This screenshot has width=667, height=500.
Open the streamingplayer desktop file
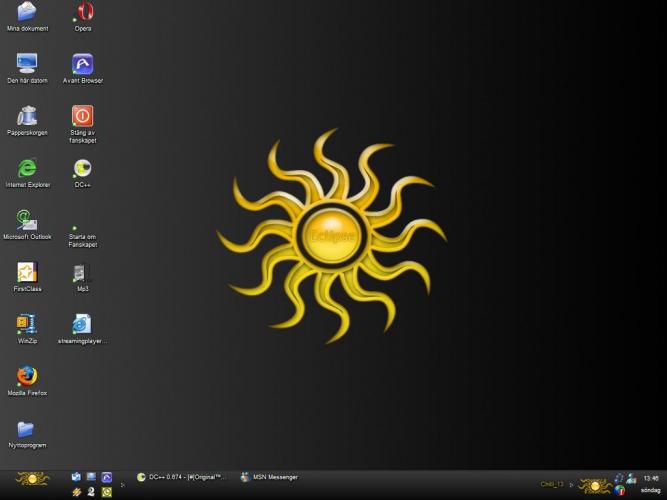point(83,324)
